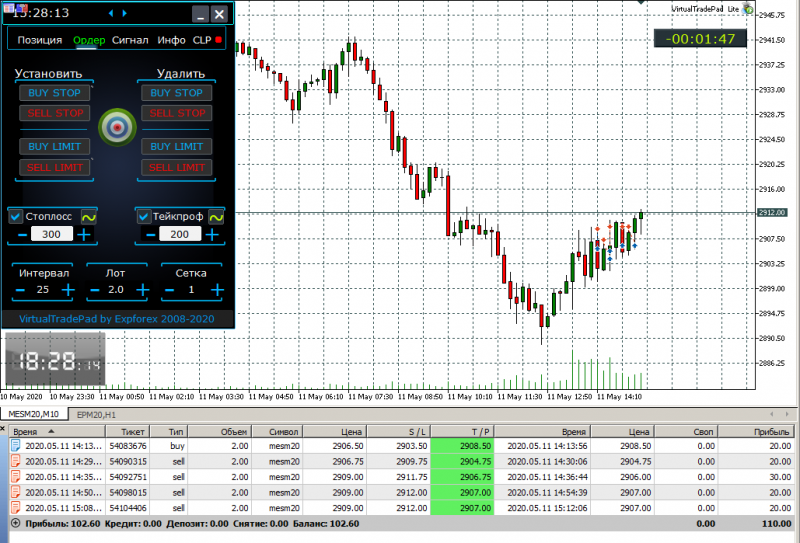
Task: Decrease Сетка count with minus
Action: point(170,290)
